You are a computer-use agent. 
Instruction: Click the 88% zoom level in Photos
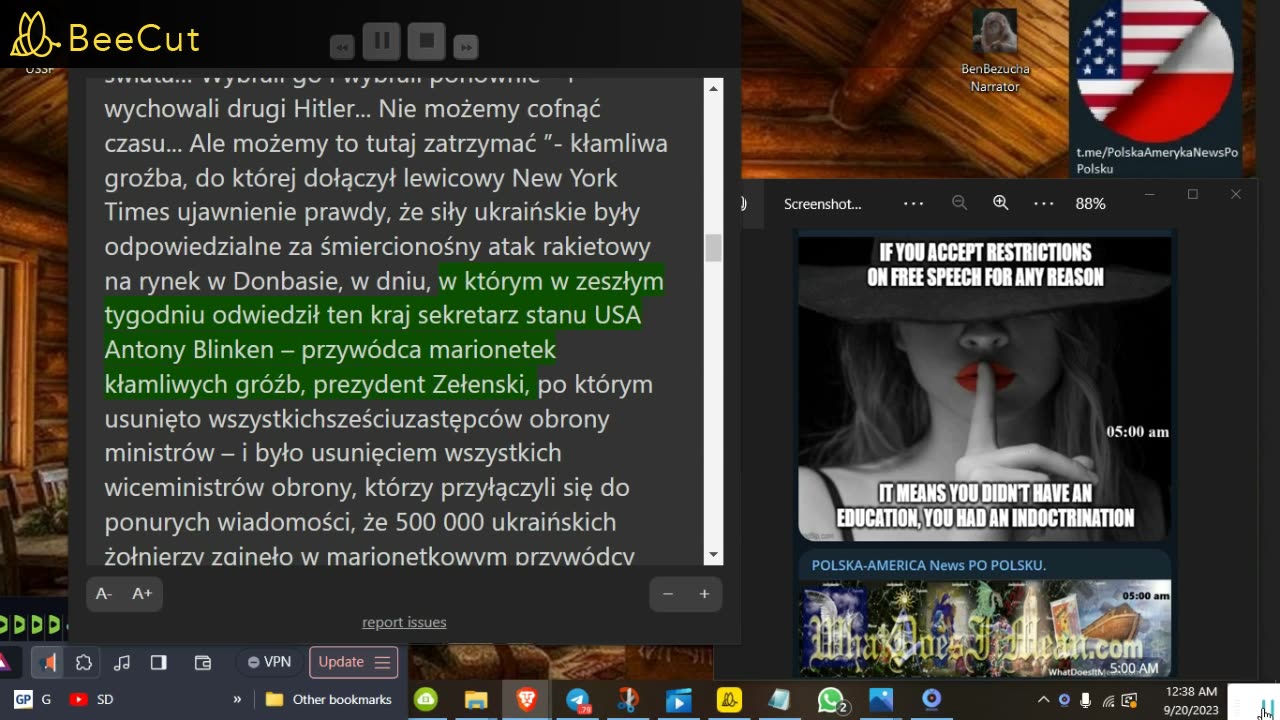click(x=1090, y=203)
